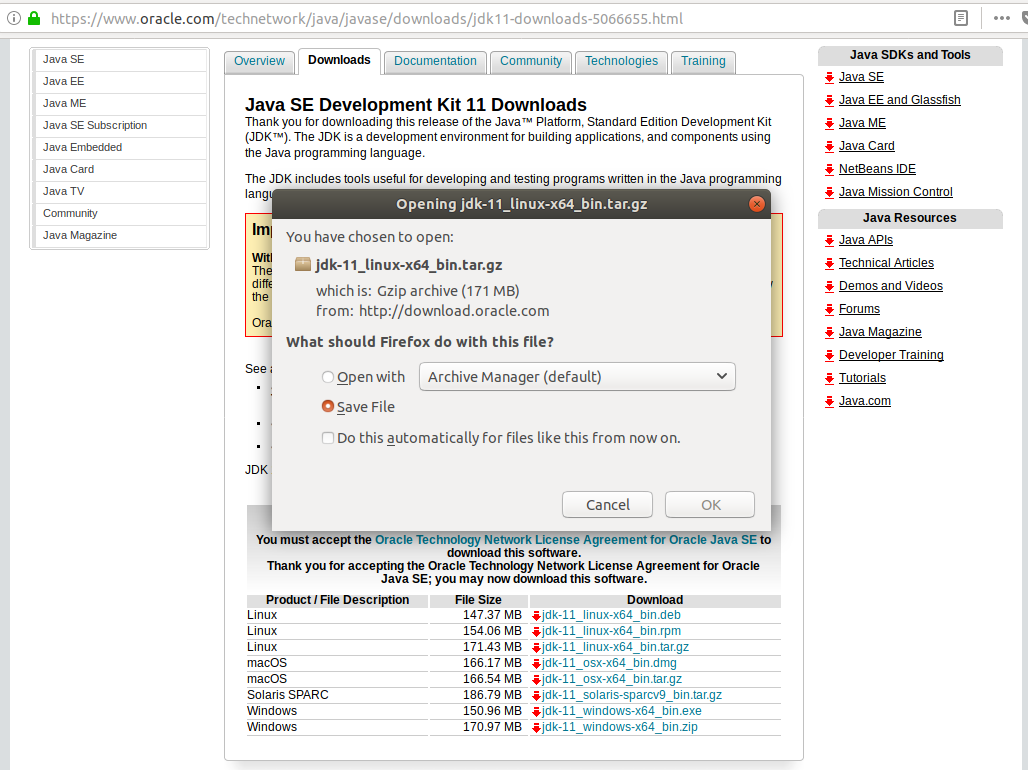Open Java TV in left sidebar
Image resolution: width=1028 pixels, height=770 pixels.
121,192
